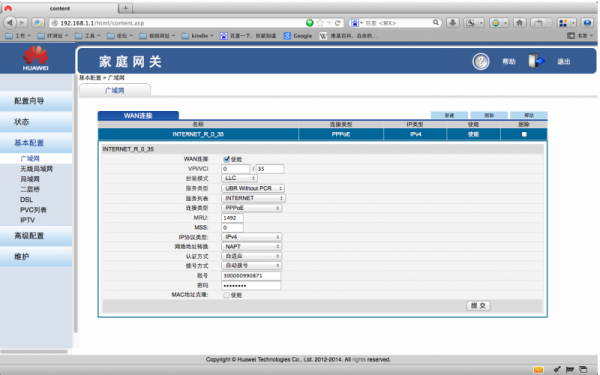Select the 二层桥 sidebar item
Screen dimensions: 600x375
pyautogui.click(x=30, y=189)
